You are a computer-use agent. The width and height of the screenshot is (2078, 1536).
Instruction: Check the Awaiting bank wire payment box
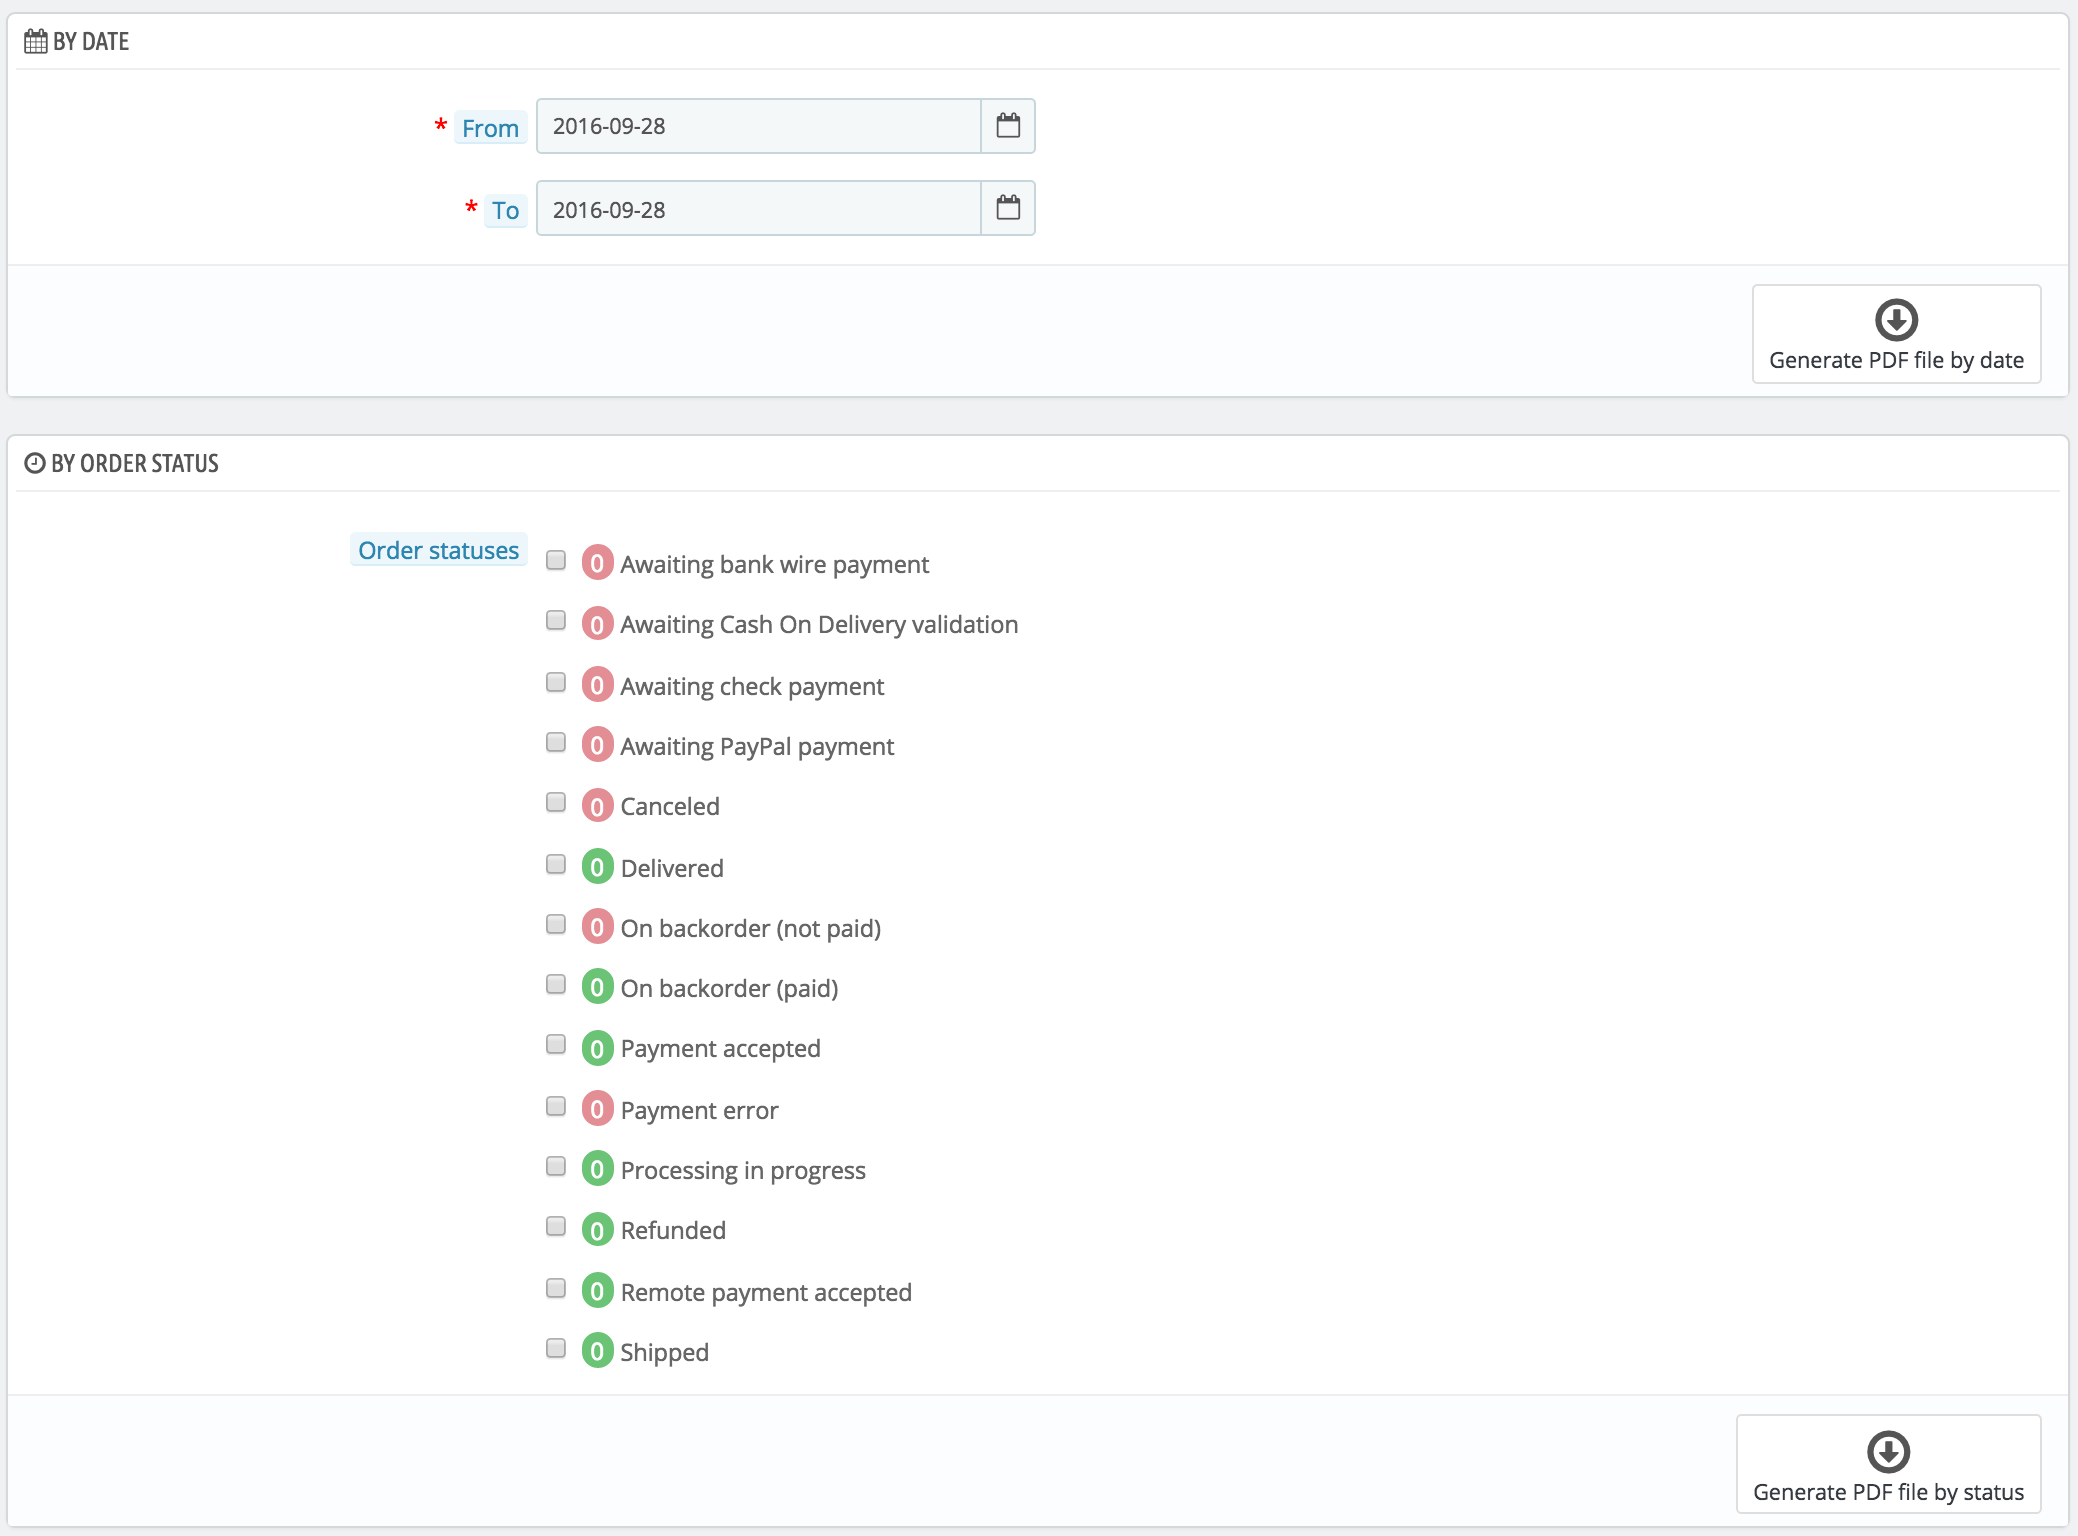(556, 560)
